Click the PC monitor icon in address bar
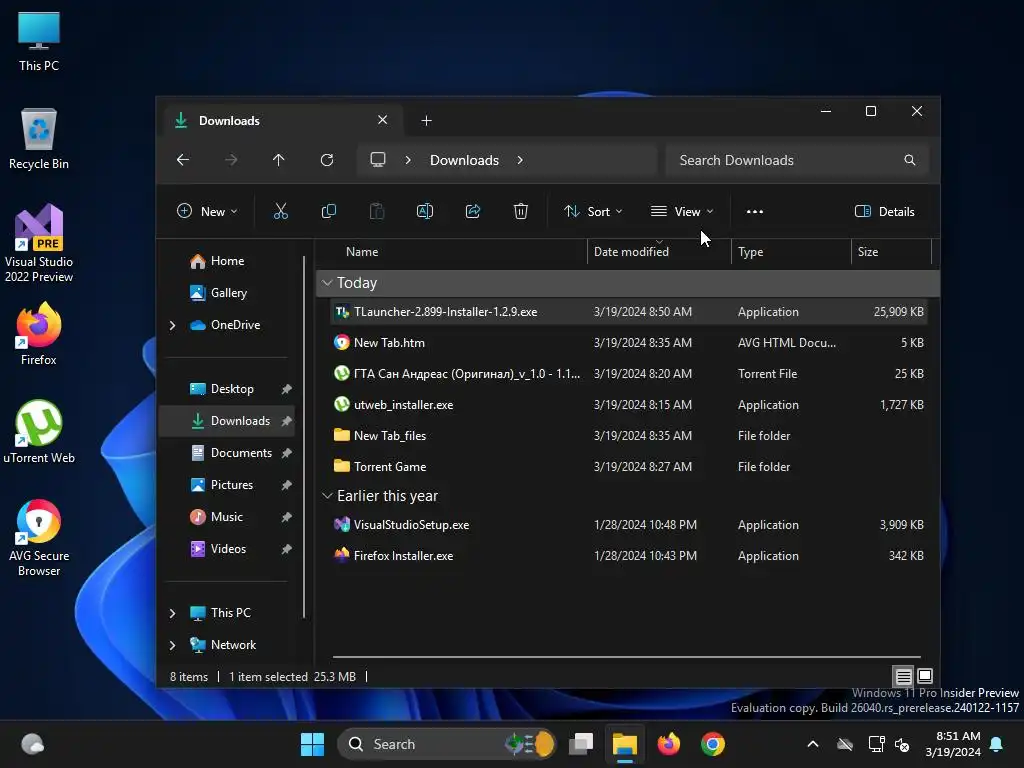Screen dimensions: 1024x768 click(377, 160)
